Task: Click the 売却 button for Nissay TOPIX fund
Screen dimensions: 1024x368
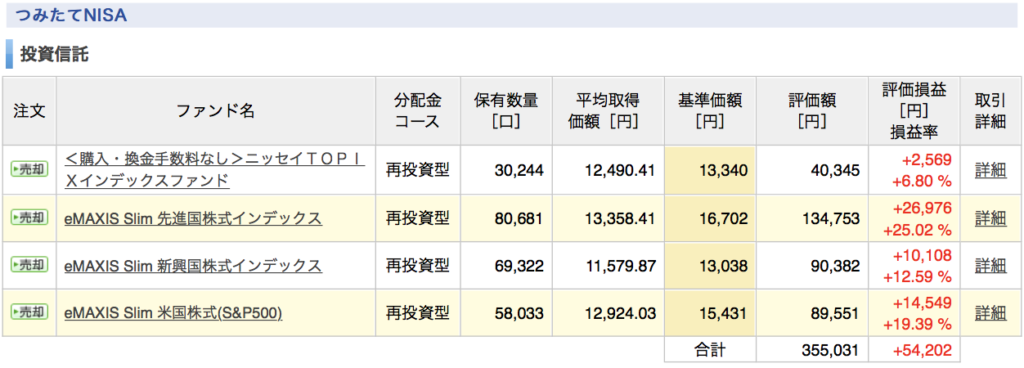Action: pos(29,170)
